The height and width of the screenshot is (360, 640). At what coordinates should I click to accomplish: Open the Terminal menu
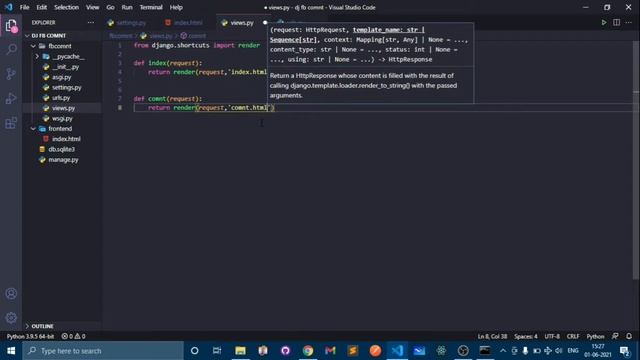coord(151,7)
